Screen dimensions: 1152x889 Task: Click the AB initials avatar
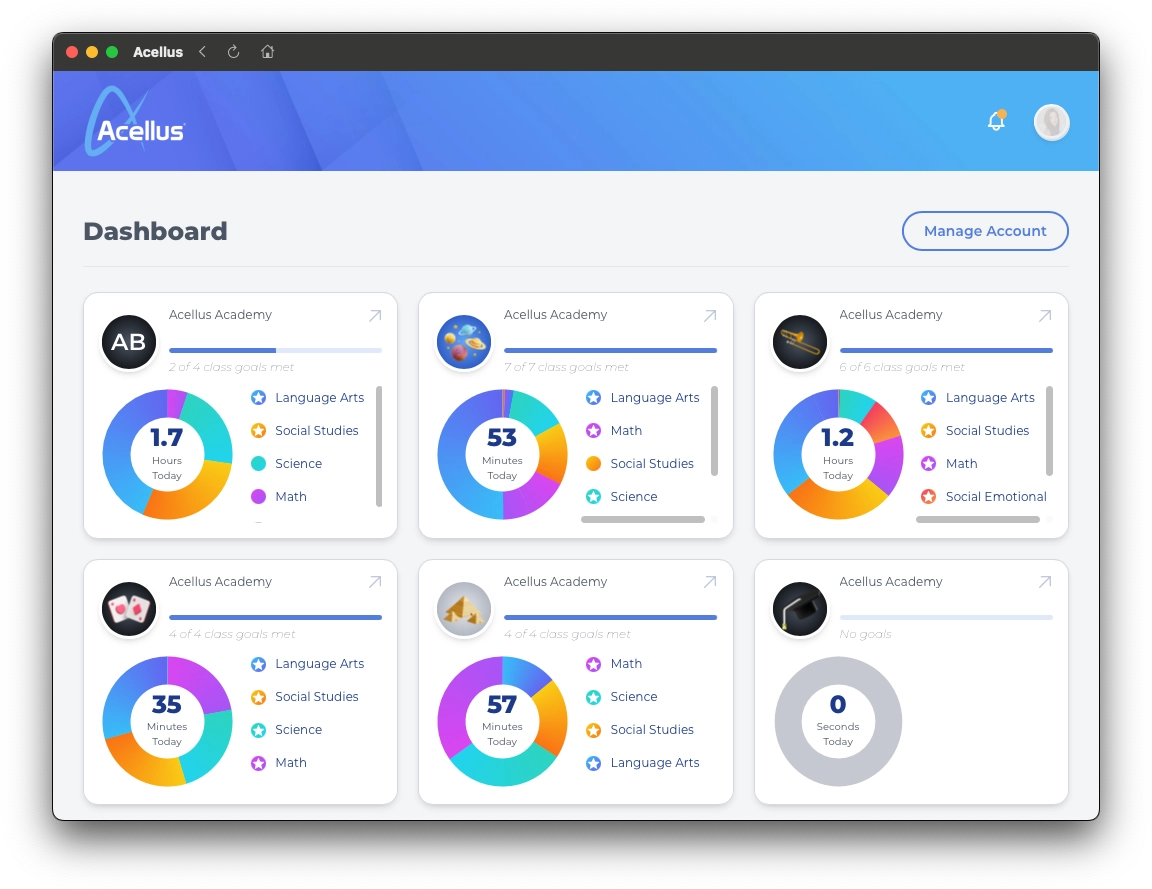point(129,342)
